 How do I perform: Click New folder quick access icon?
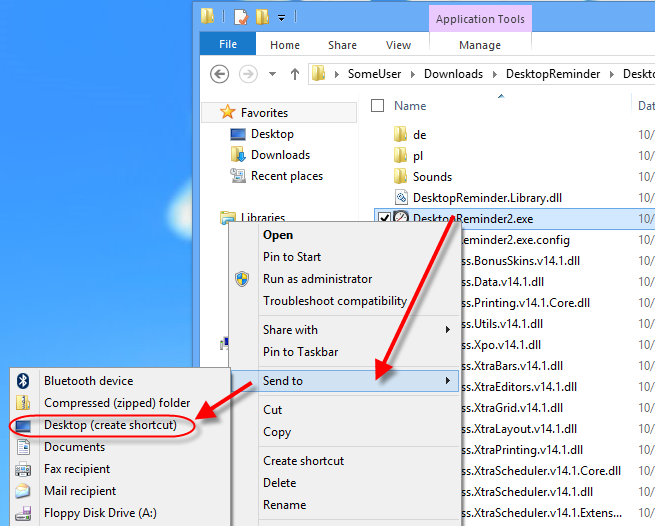262,17
